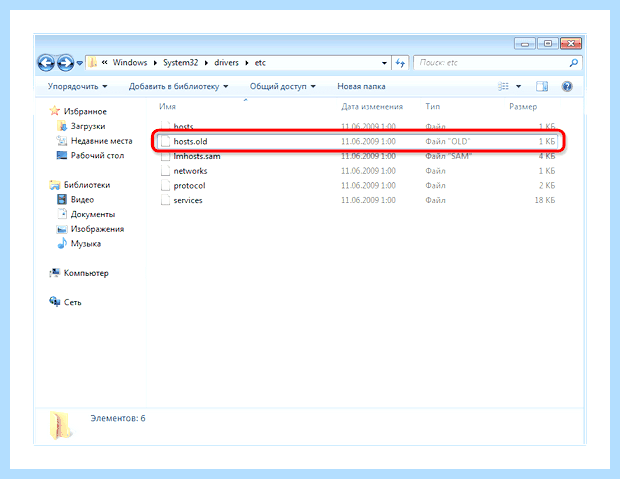Expand arrow after drivers in path
Screen dimensions: 620x479
pos(247,63)
